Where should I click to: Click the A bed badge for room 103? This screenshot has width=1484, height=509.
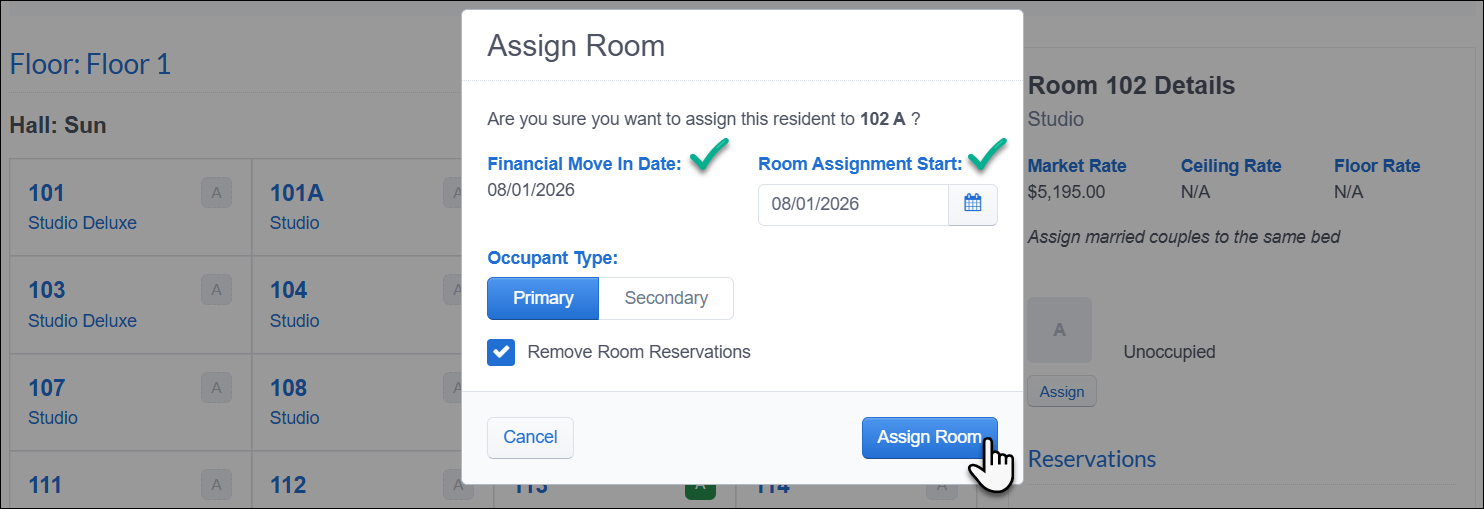tap(216, 291)
